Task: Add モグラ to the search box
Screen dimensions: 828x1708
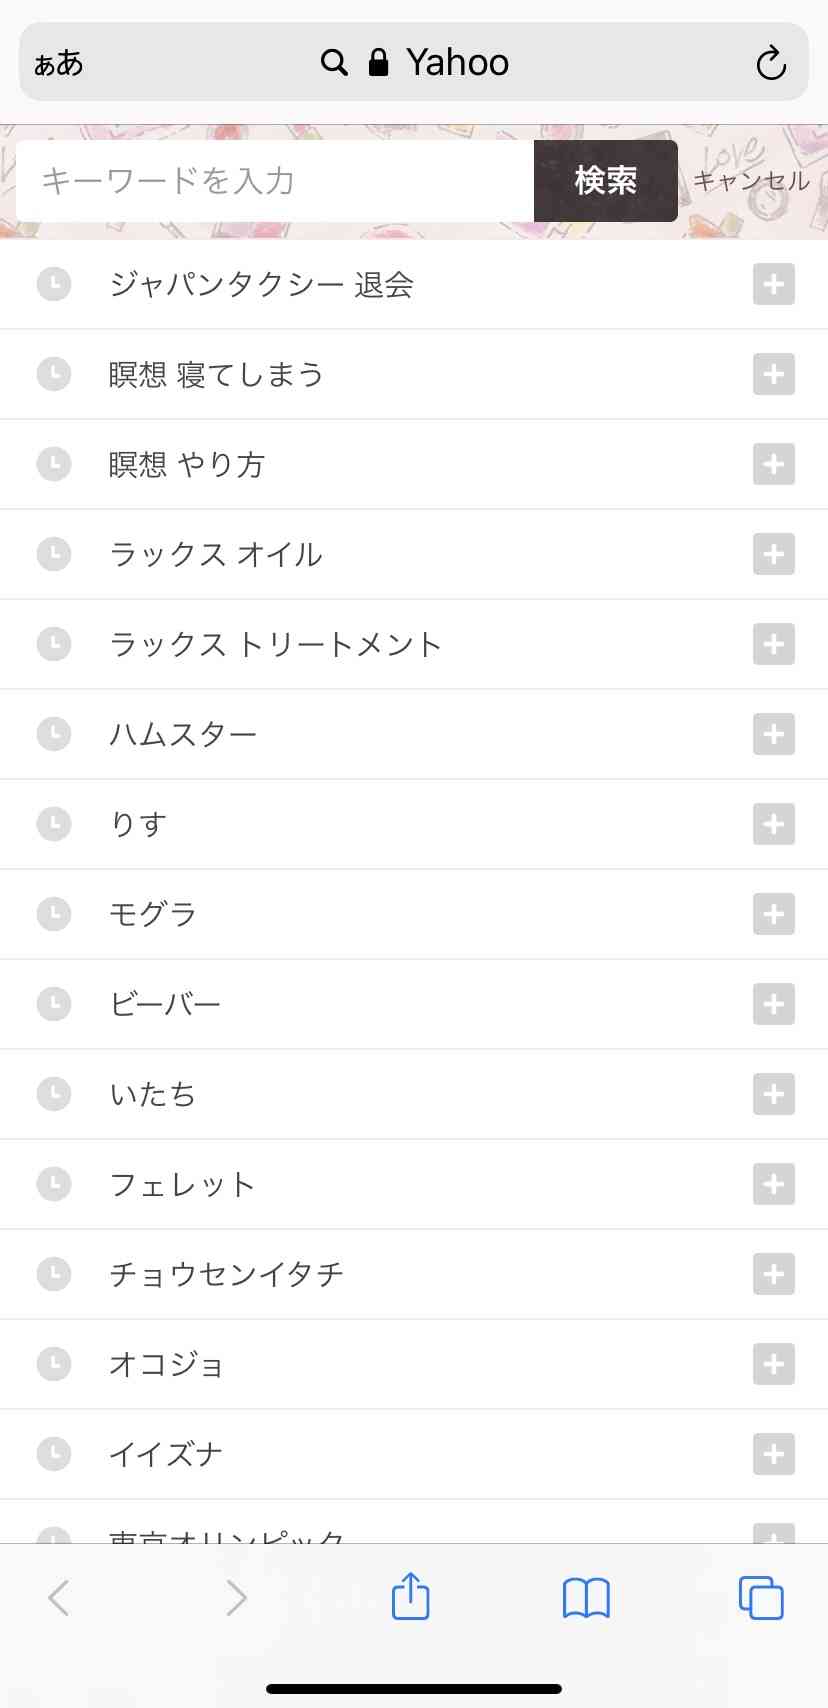Action: [773, 914]
